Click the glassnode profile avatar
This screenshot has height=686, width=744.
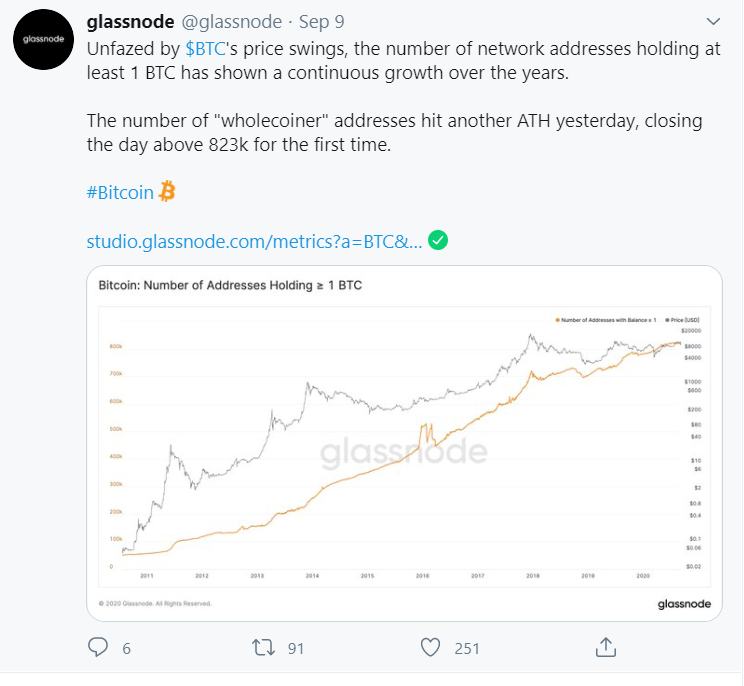[x=42, y=39]
